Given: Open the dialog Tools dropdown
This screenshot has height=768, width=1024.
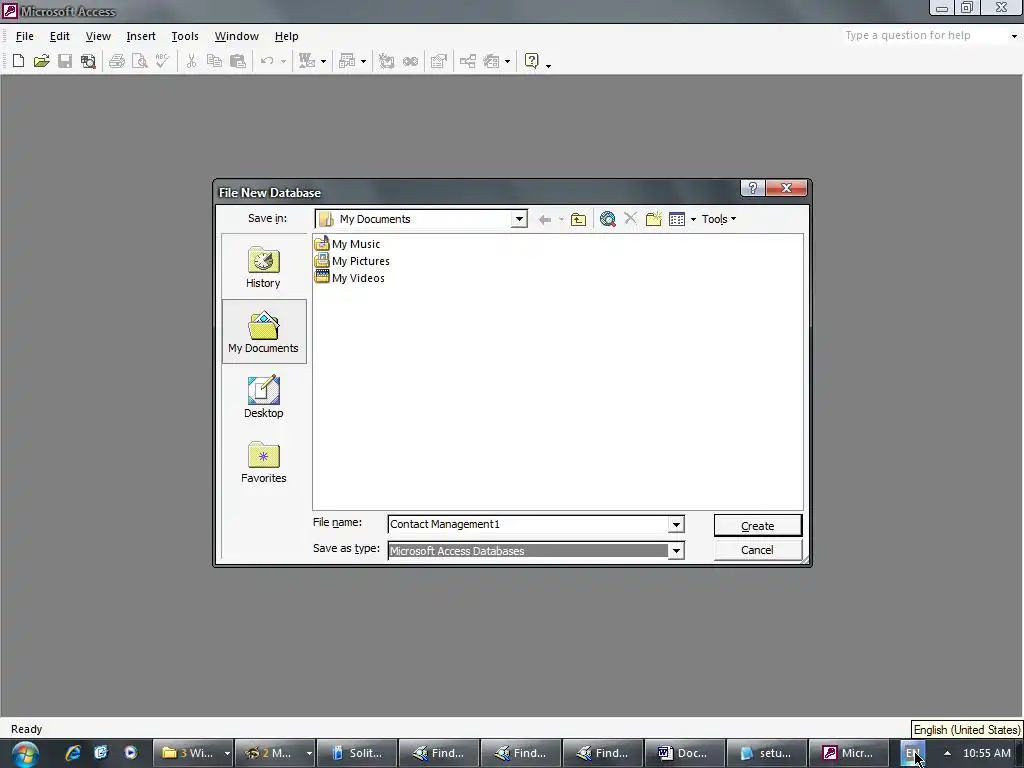Looking at the screenshot, I should click(718, 219).
